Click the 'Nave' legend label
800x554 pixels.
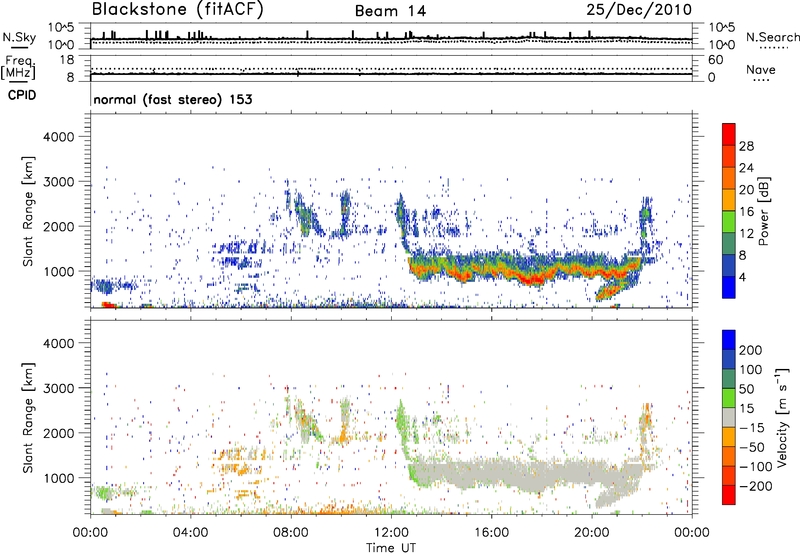point(761,70)
